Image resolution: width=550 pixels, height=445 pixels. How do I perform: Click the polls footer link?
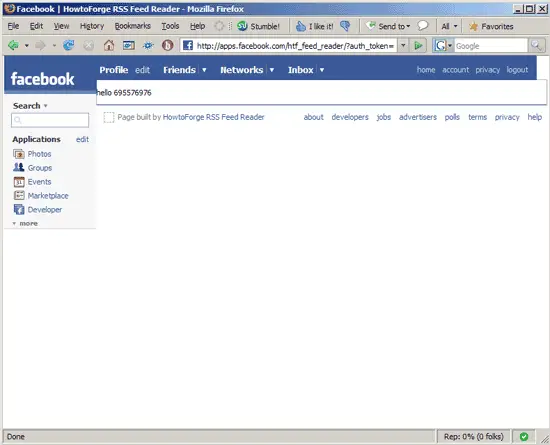click(x=452, y=117)
